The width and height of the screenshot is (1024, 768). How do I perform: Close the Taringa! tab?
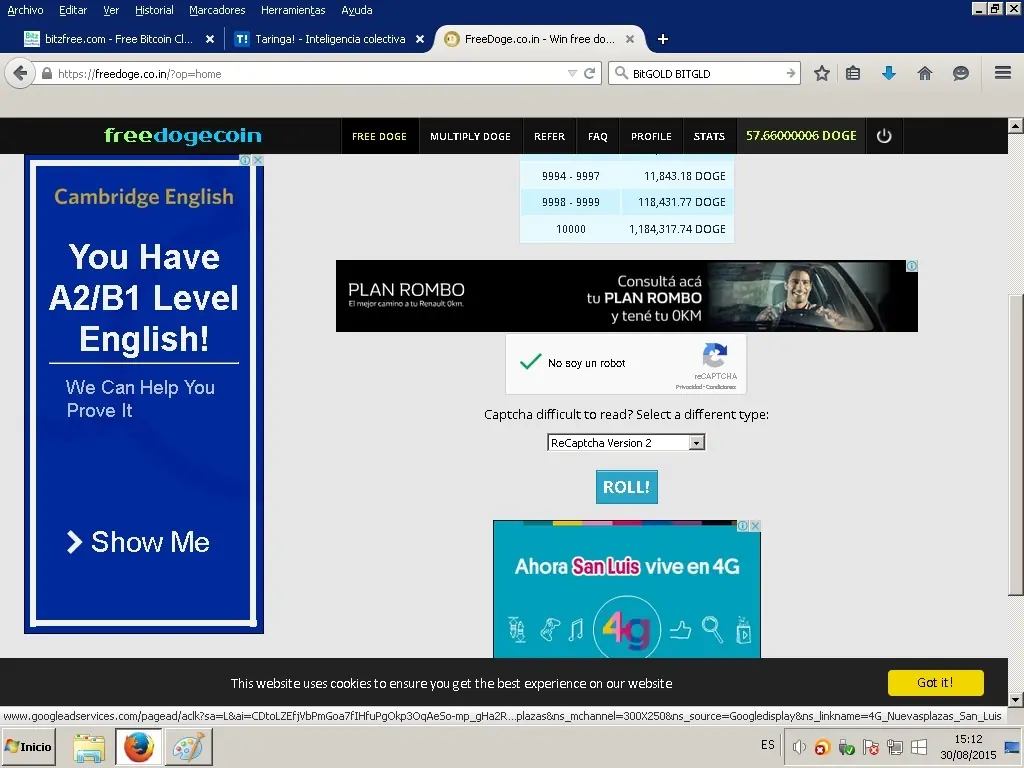[420, 39]
